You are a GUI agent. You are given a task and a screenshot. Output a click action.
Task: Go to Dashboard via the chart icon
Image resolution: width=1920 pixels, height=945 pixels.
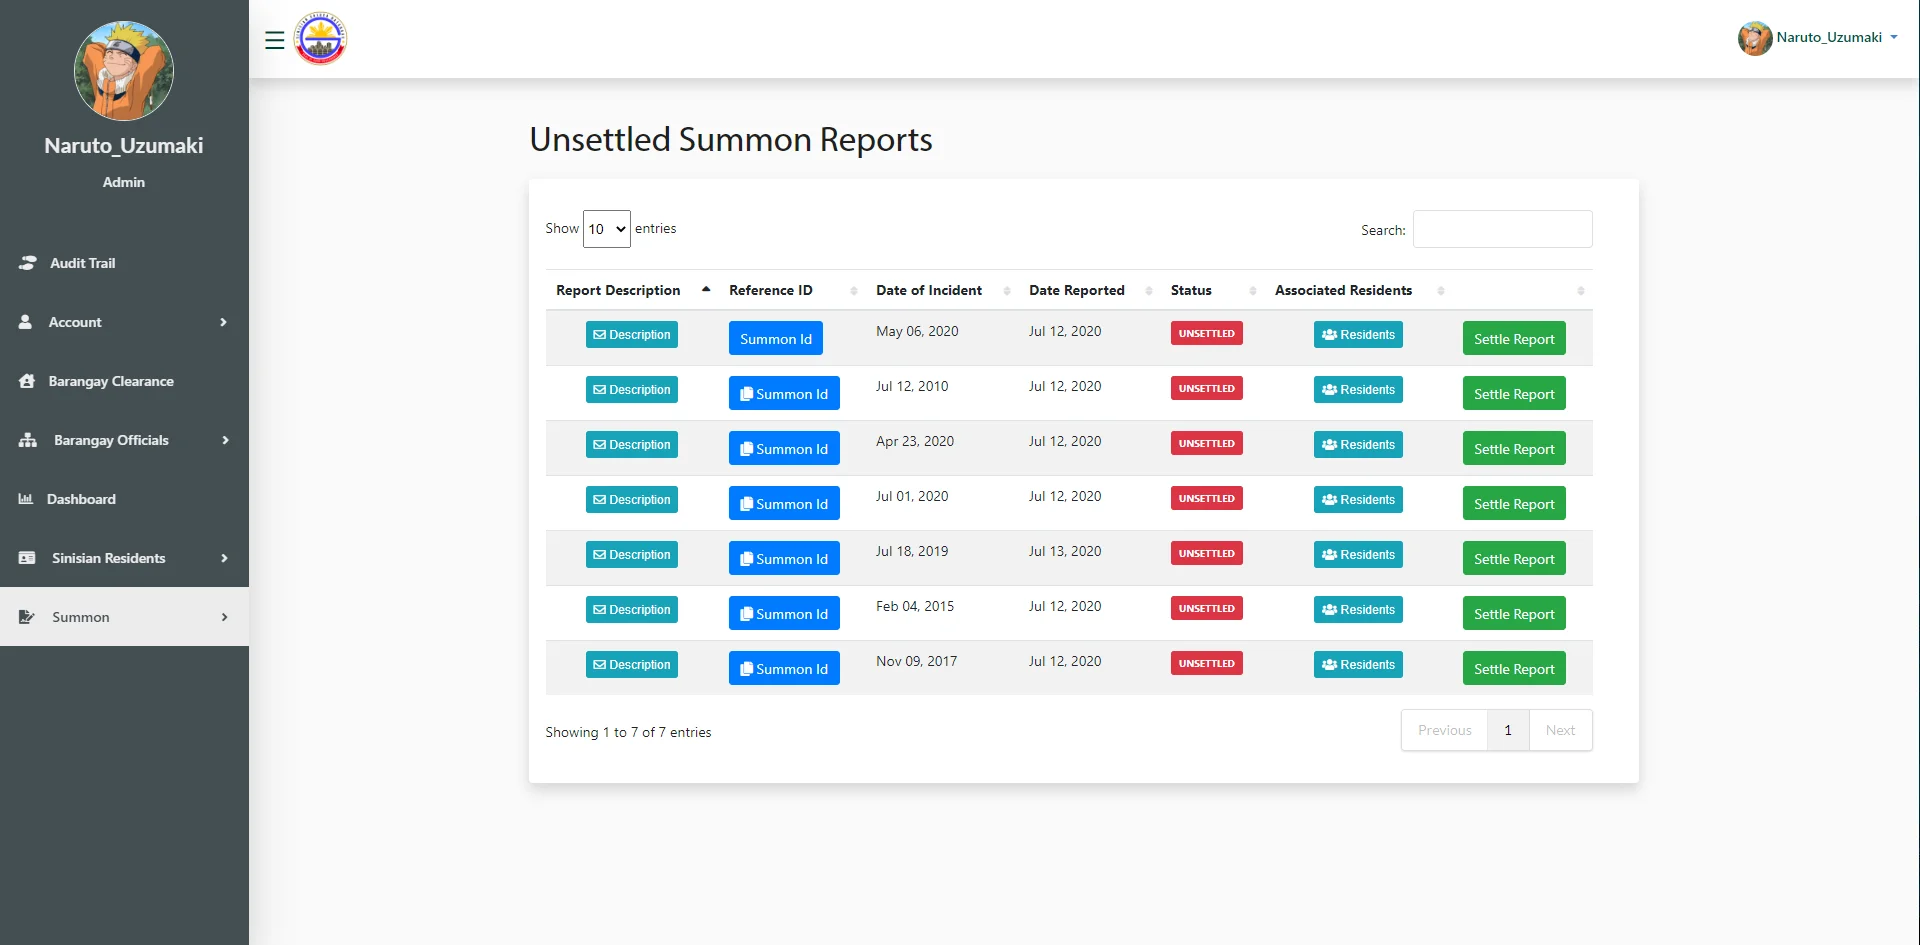[x=26, y=499]
